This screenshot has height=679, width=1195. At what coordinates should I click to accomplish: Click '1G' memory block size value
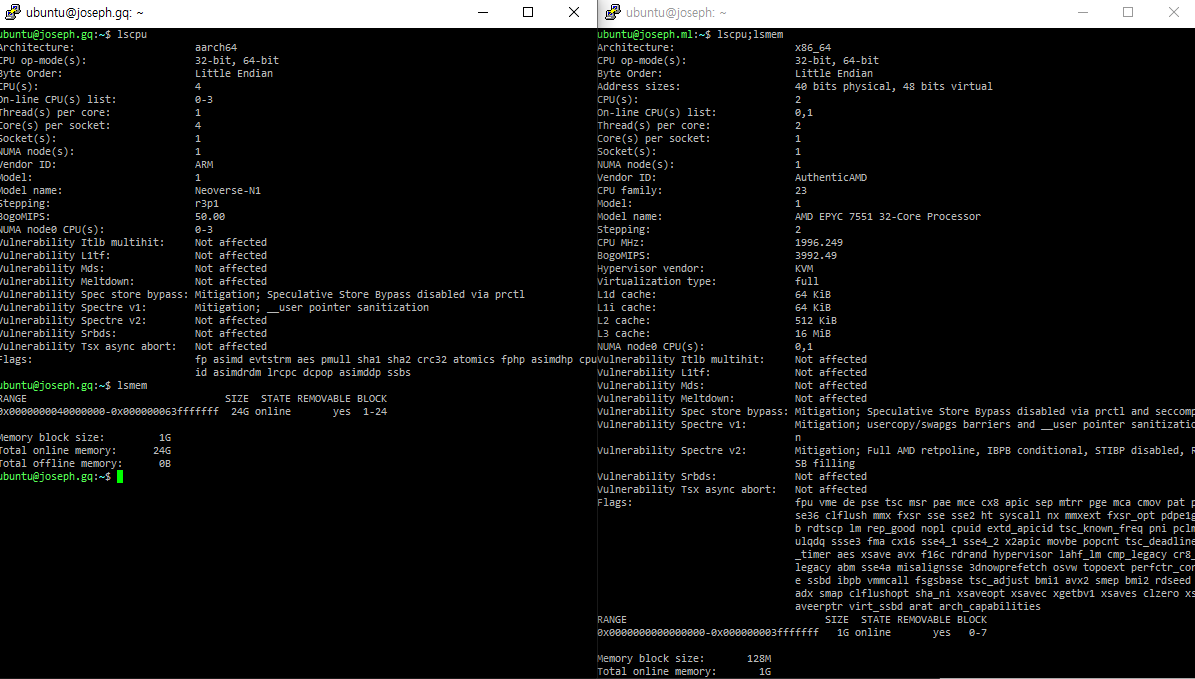click(165, 437)
